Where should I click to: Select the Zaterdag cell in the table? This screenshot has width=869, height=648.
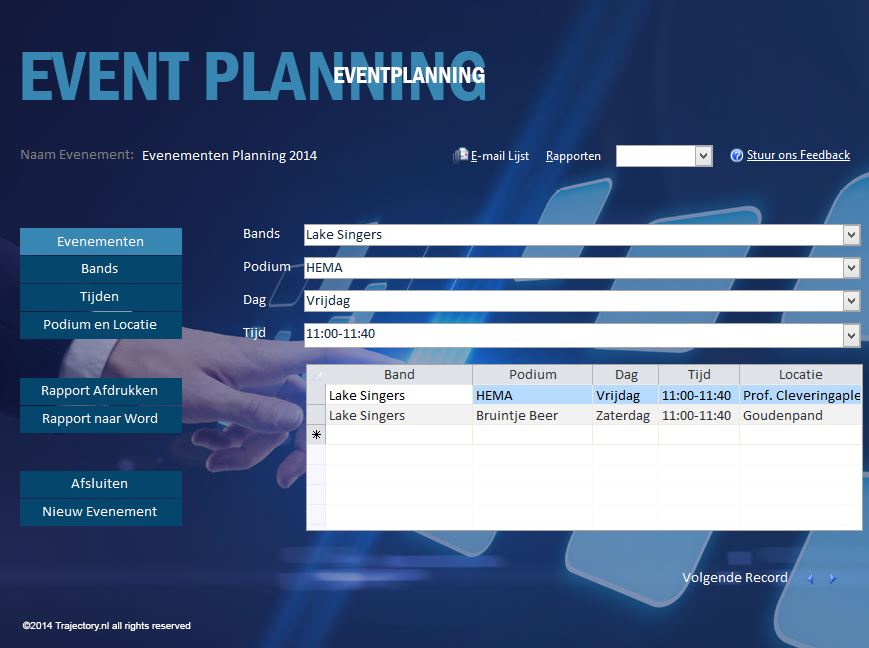(626, 415)
